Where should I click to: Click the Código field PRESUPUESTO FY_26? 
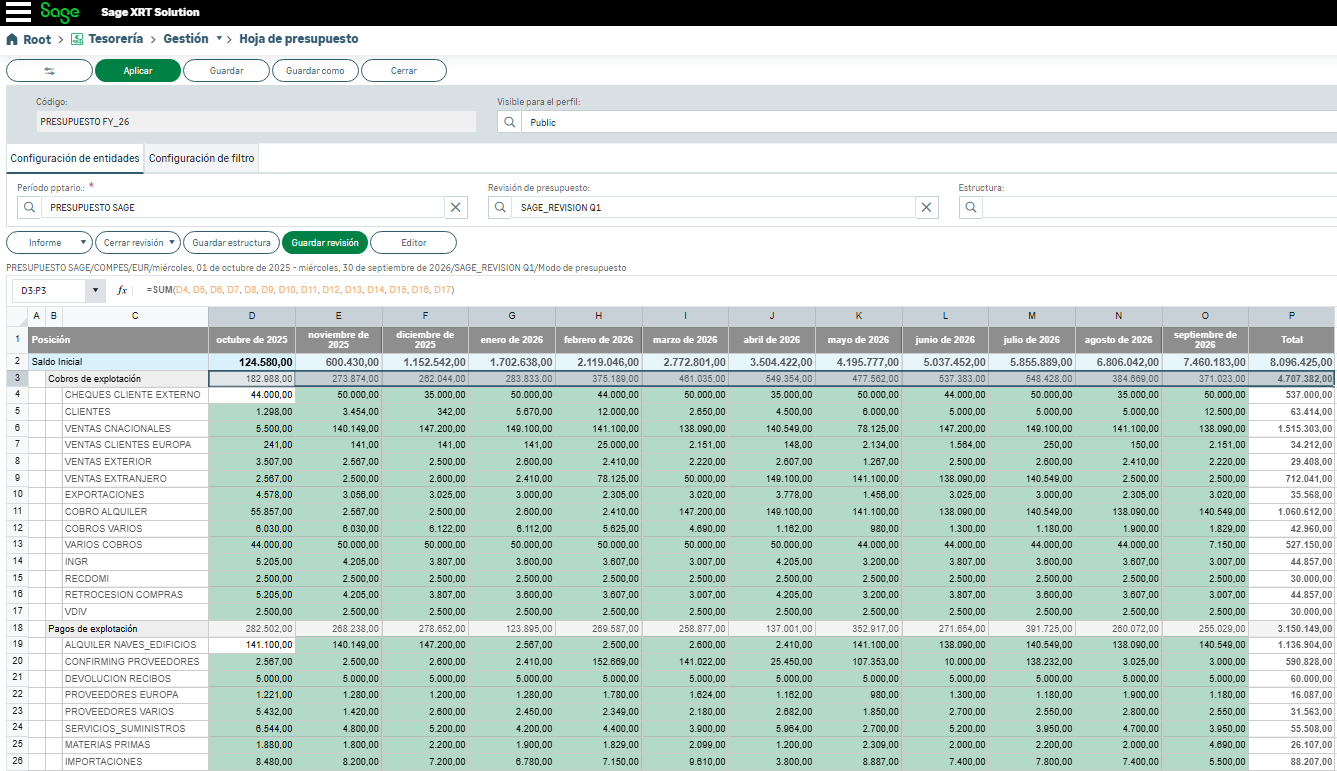pyautogui.click(x=255, y=122)
